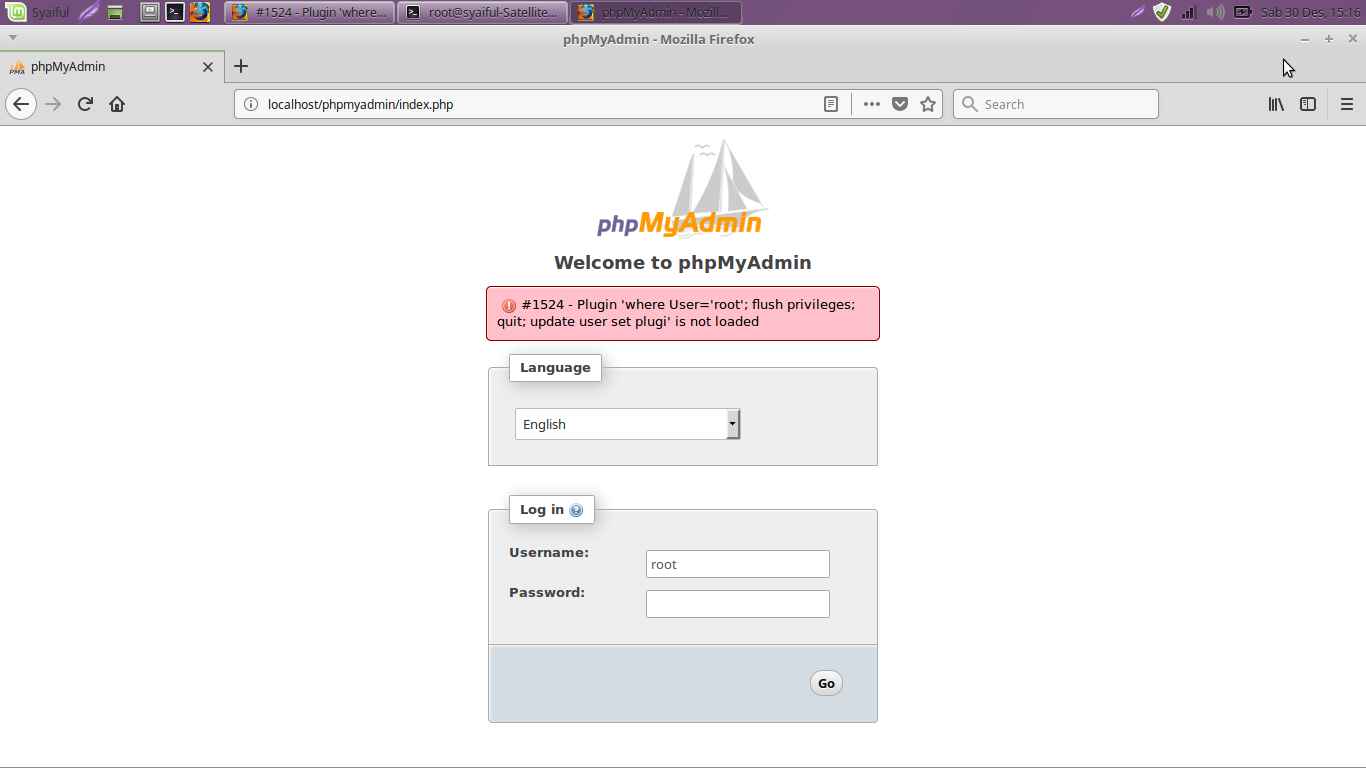Screen dimensions: 1366x768
Task: Open the clock showing Sab 30 Des
Action: (1310, 12)
